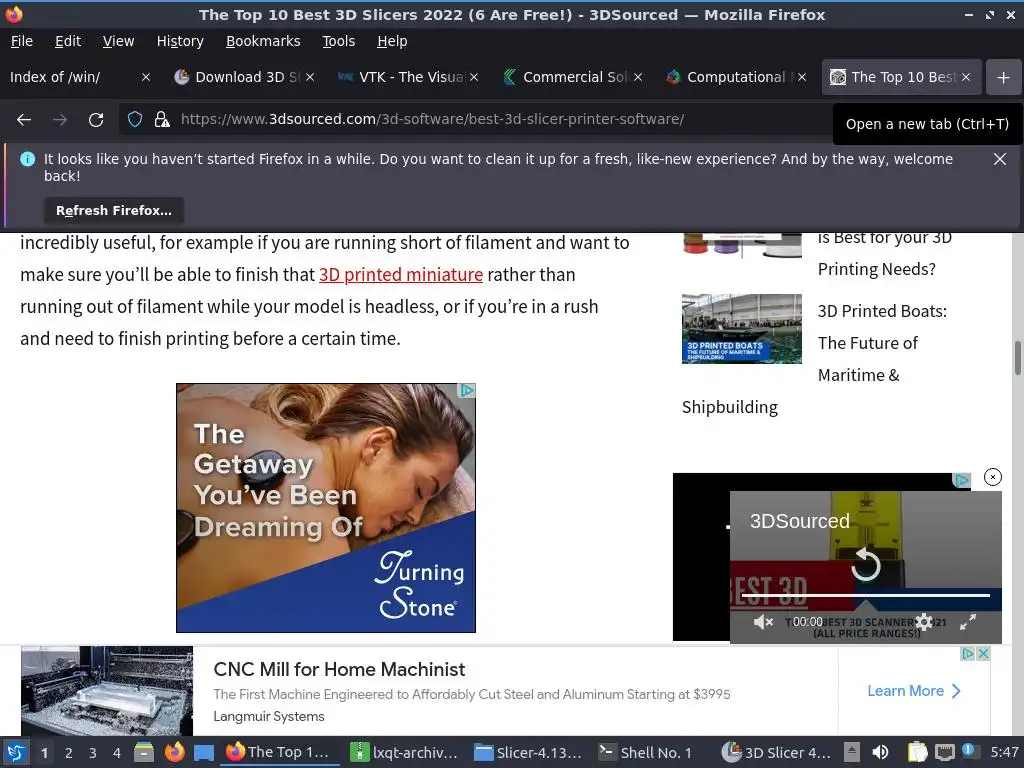Open a new tab with the plus button
This screenshot has width=1024, height=768.
tap(1003, 78)
